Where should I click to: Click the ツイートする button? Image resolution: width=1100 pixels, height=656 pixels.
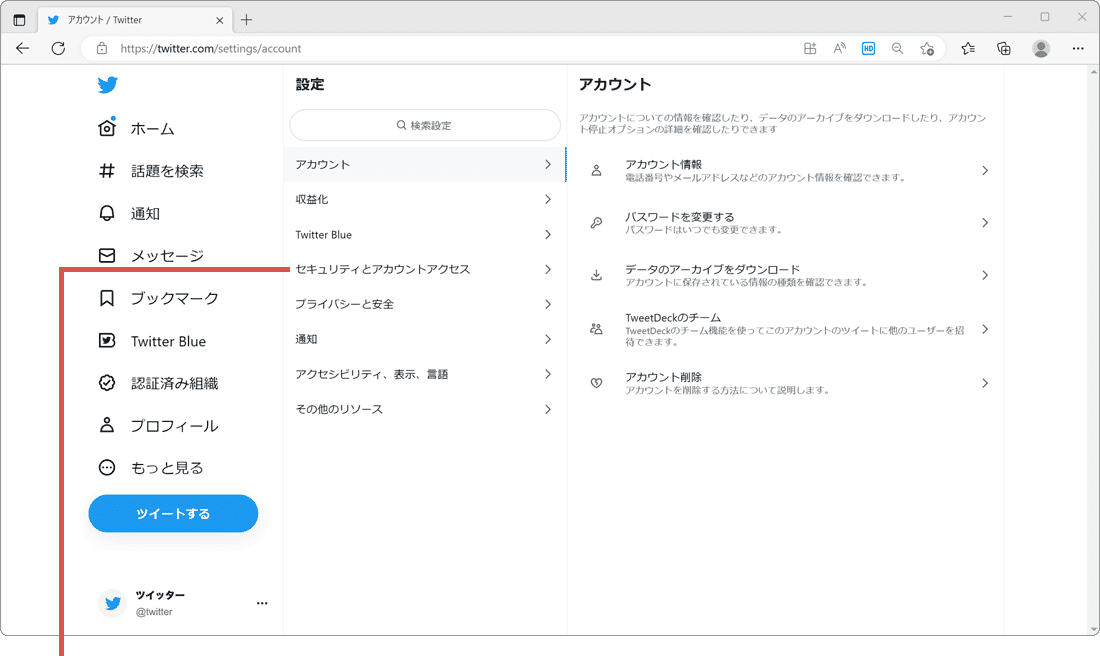click(x=172, y=513)
